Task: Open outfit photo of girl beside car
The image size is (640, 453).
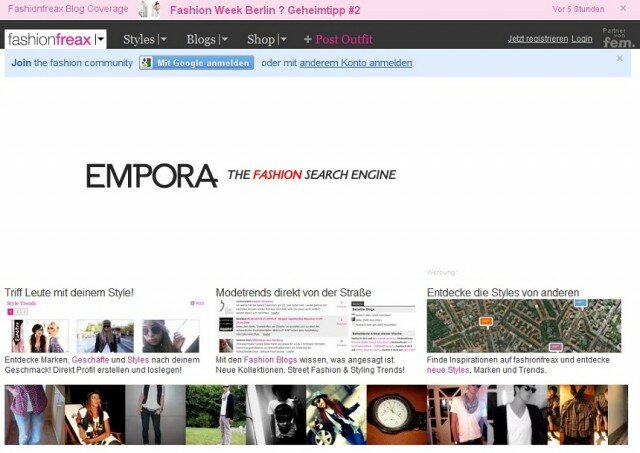Action: (337, 415)
